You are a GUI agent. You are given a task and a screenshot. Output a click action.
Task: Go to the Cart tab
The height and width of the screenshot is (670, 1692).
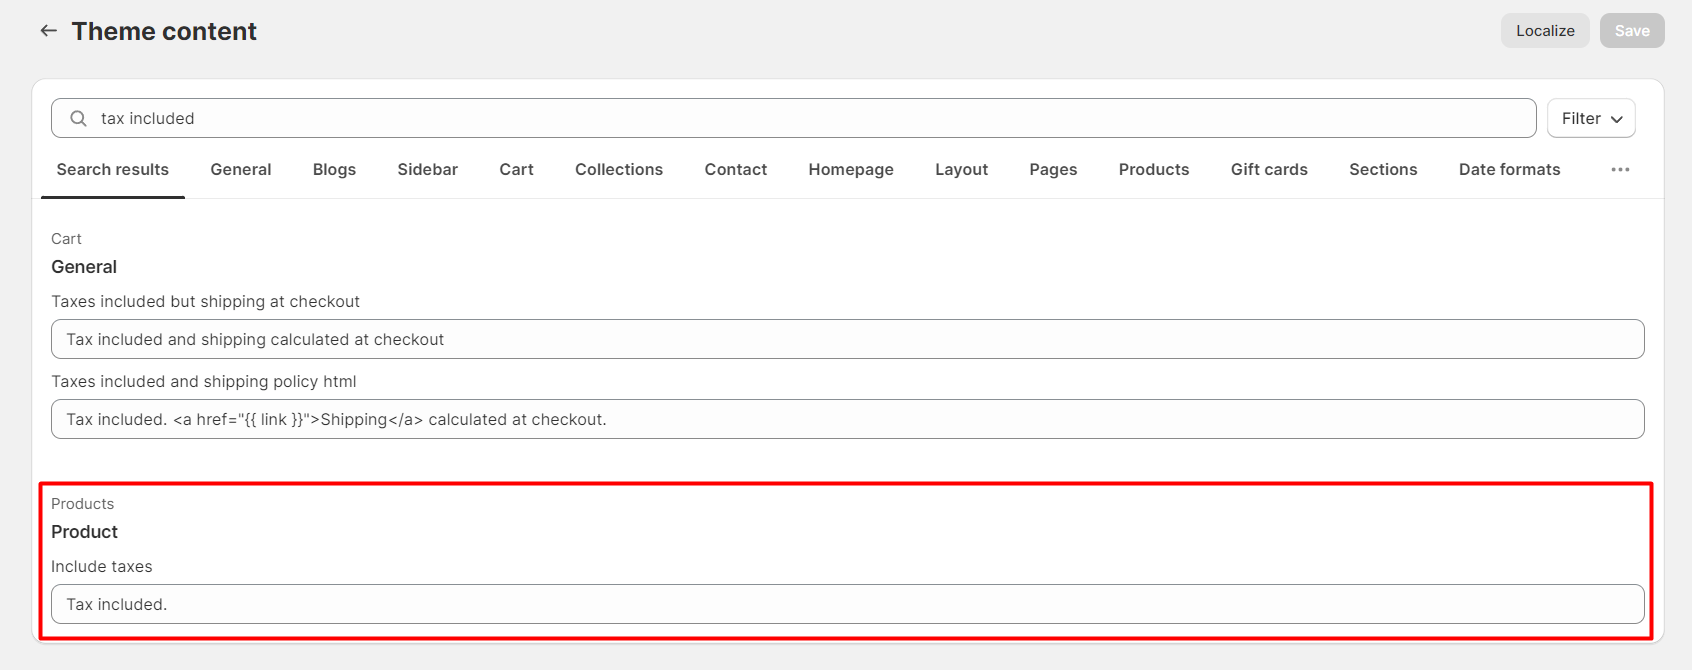(516, 170)
